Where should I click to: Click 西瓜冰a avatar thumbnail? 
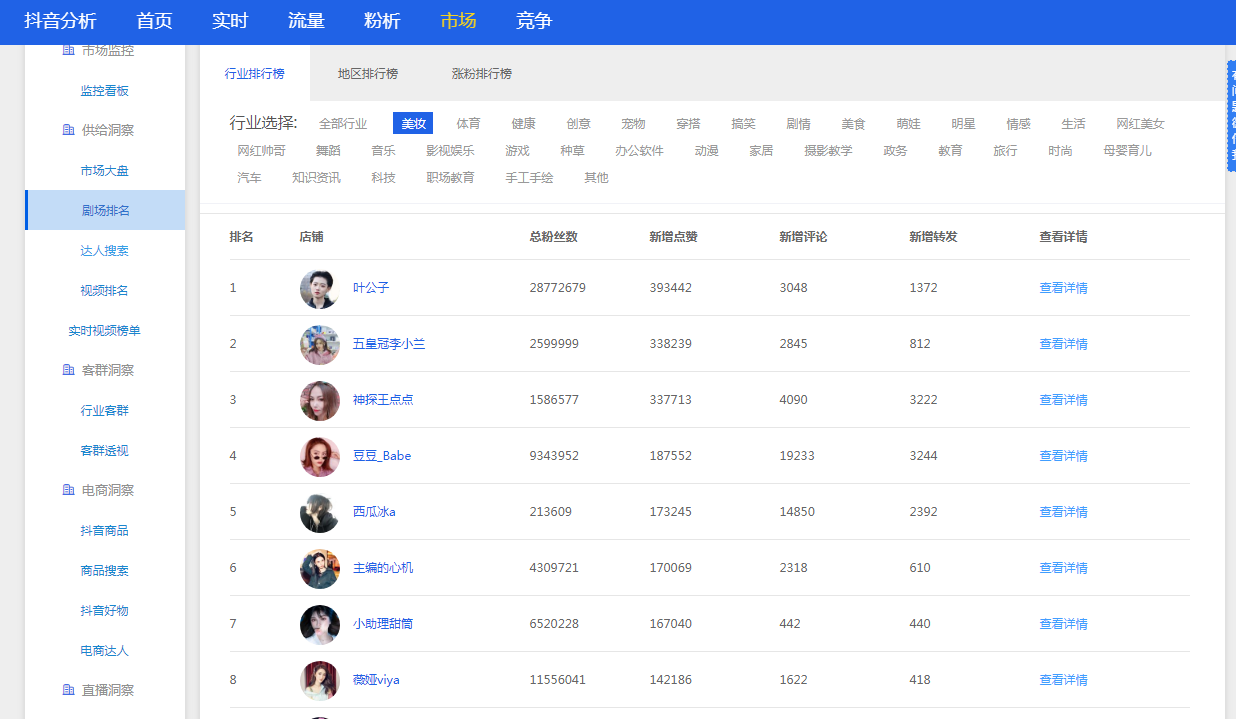click(320, 512)
